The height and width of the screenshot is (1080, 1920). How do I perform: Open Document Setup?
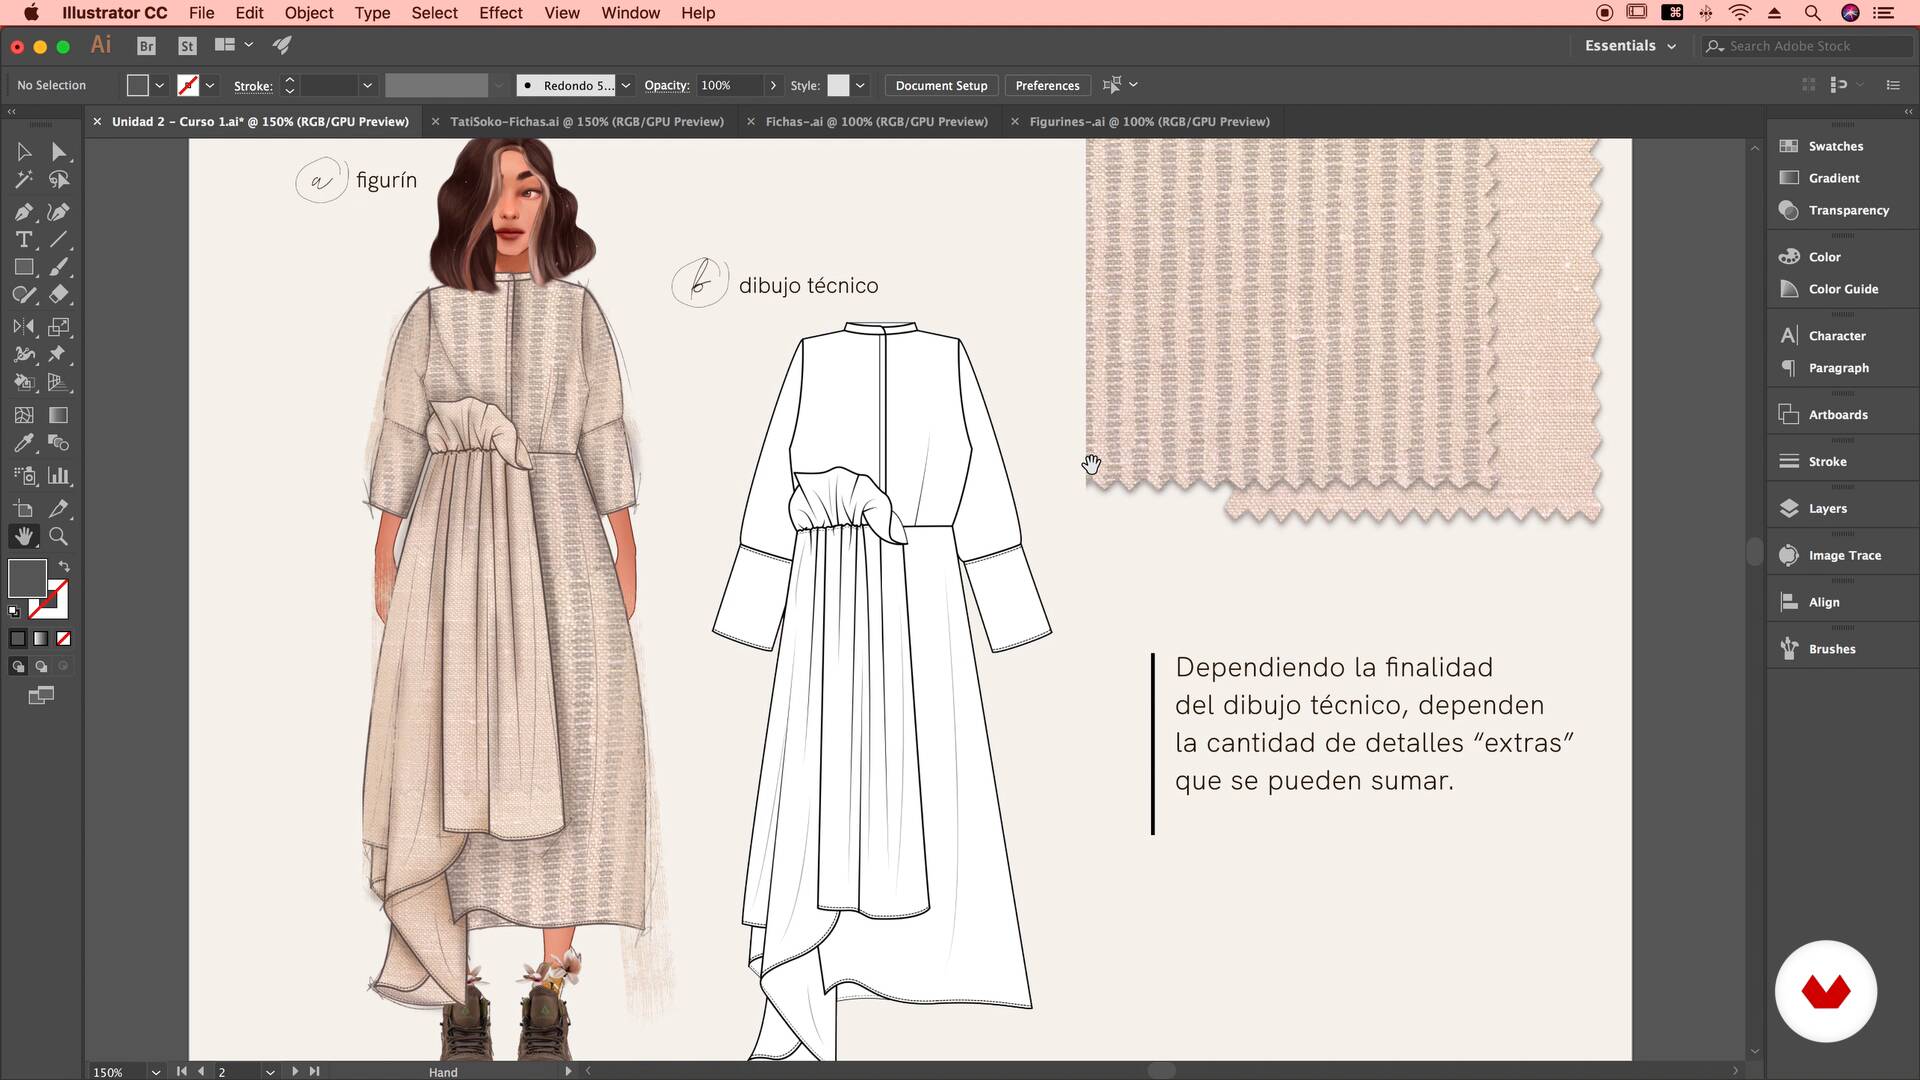(x=940, y=85)
